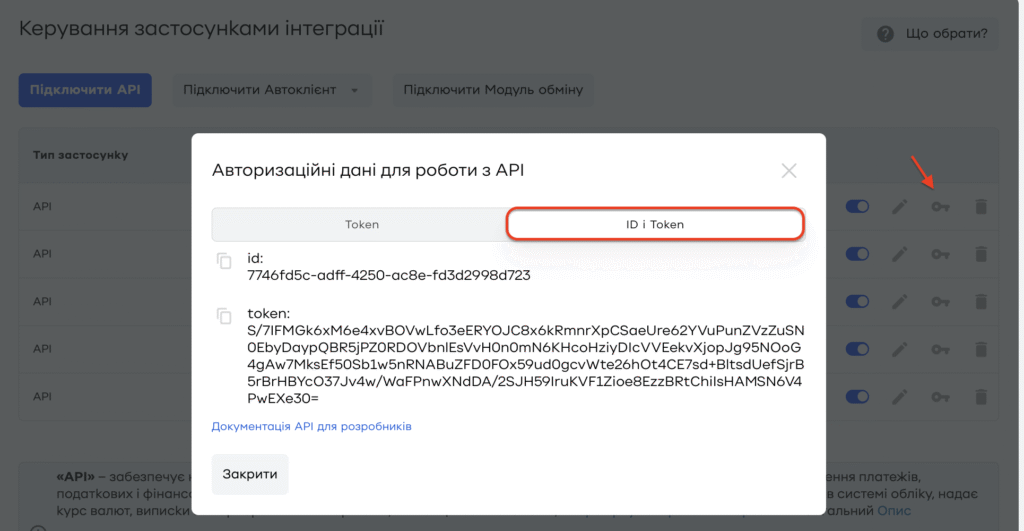Image resolution: width=1024 pixels, height=531 pixels.
Task: Click Підключити Модуль обміну button
Action: (493, 90)
